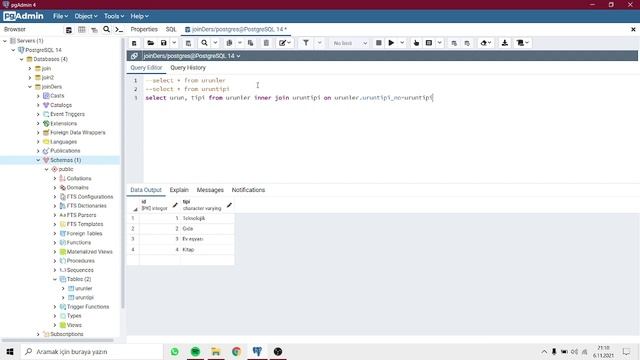Collapse the Tables (2) node
Screen dimensions: 640x360
55,279
